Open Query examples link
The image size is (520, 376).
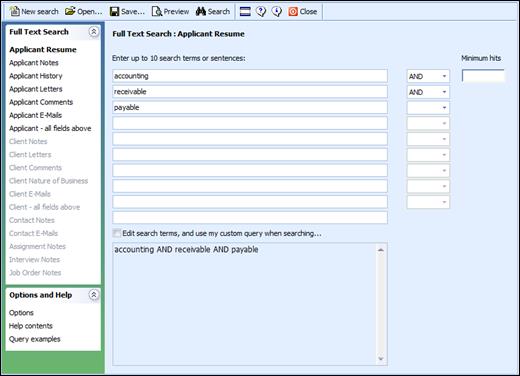click(x=35, y=339)
